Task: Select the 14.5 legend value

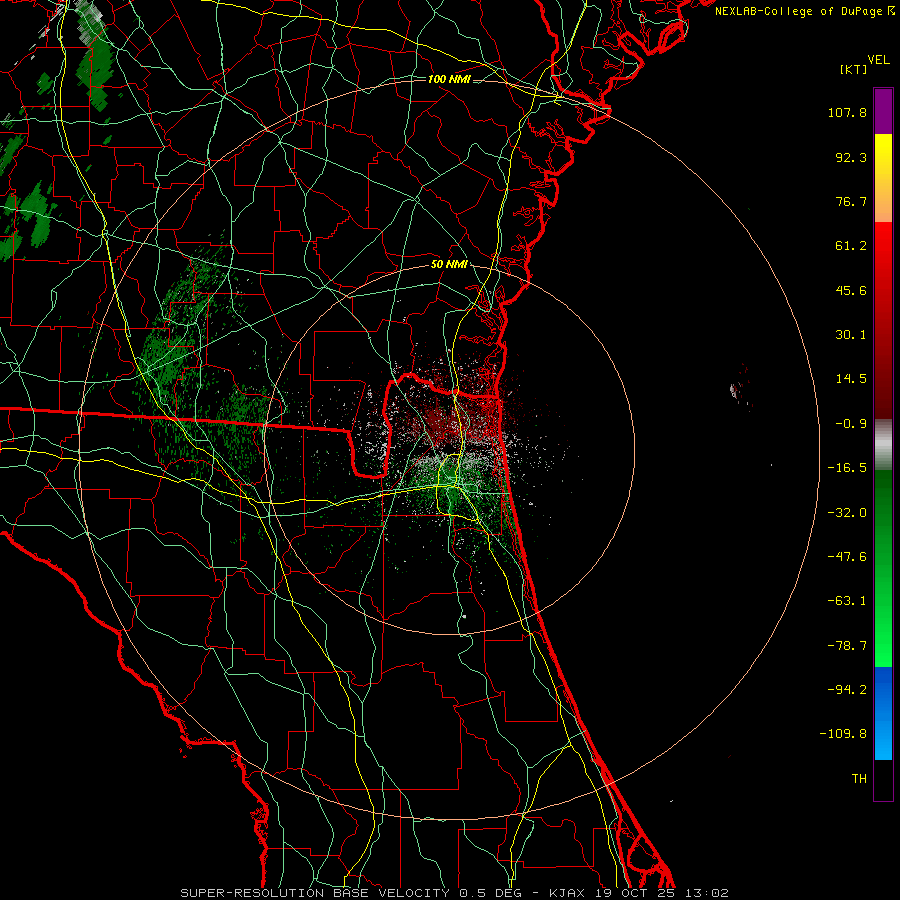Action: click(x=851, y=379)
